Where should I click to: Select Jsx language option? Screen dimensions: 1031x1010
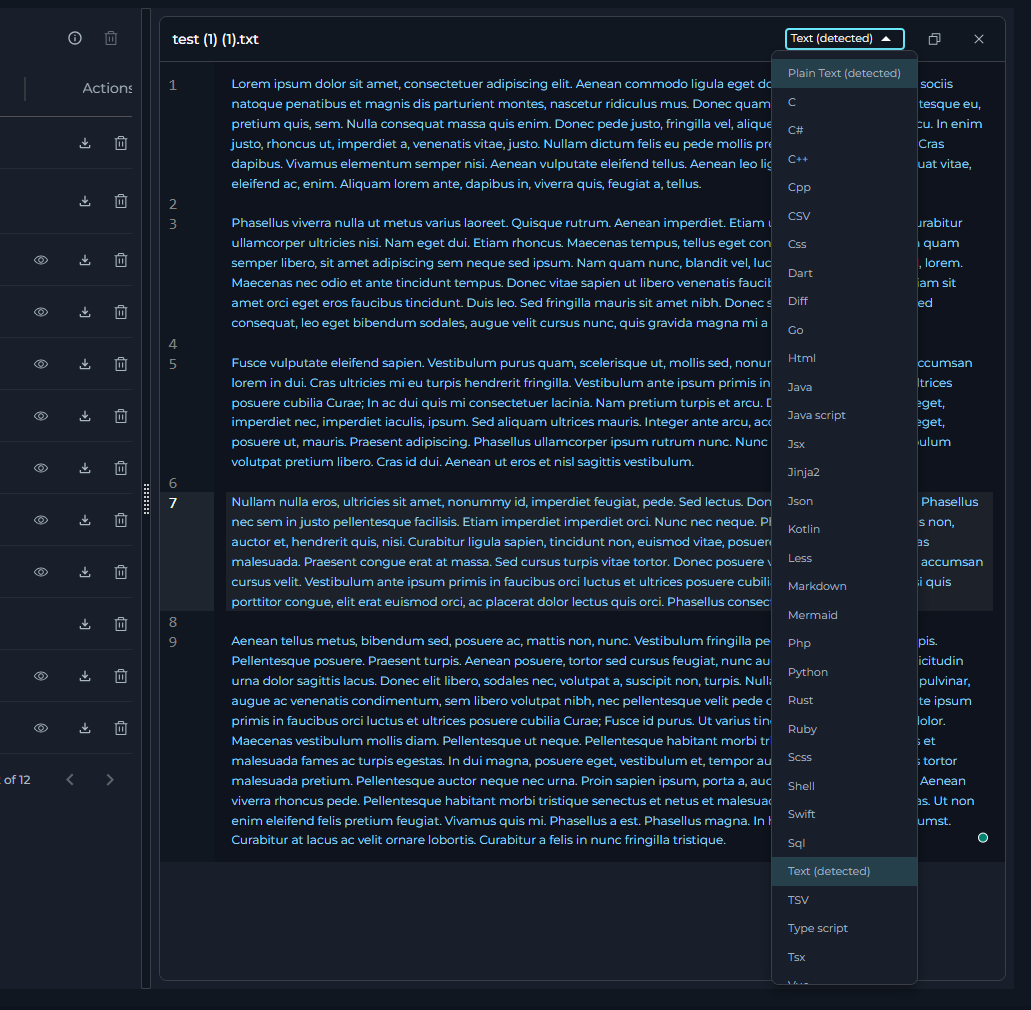[844, 444]
